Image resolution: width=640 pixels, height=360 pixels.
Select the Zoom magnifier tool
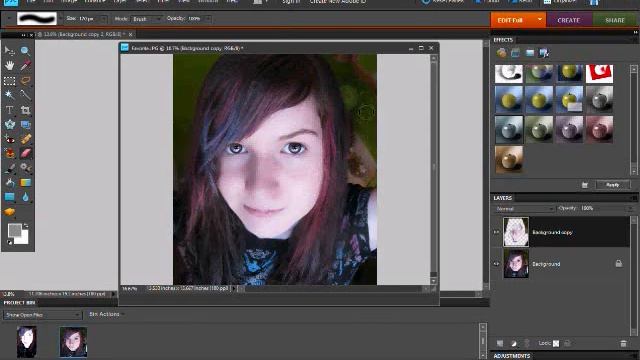click(25, 51)
